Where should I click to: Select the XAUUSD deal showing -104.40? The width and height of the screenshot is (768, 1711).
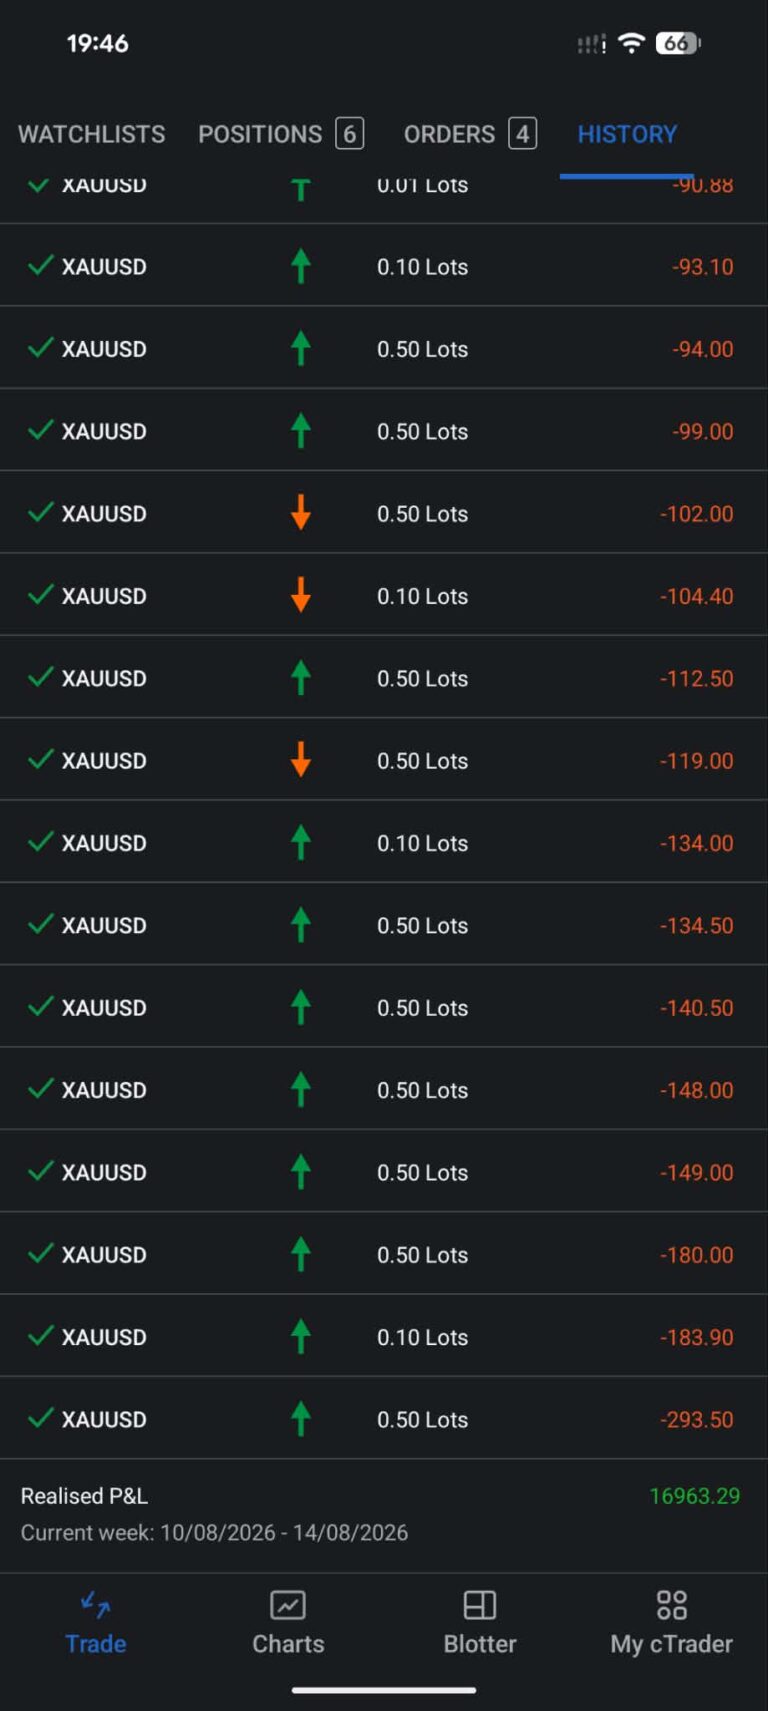pos(384,596)
